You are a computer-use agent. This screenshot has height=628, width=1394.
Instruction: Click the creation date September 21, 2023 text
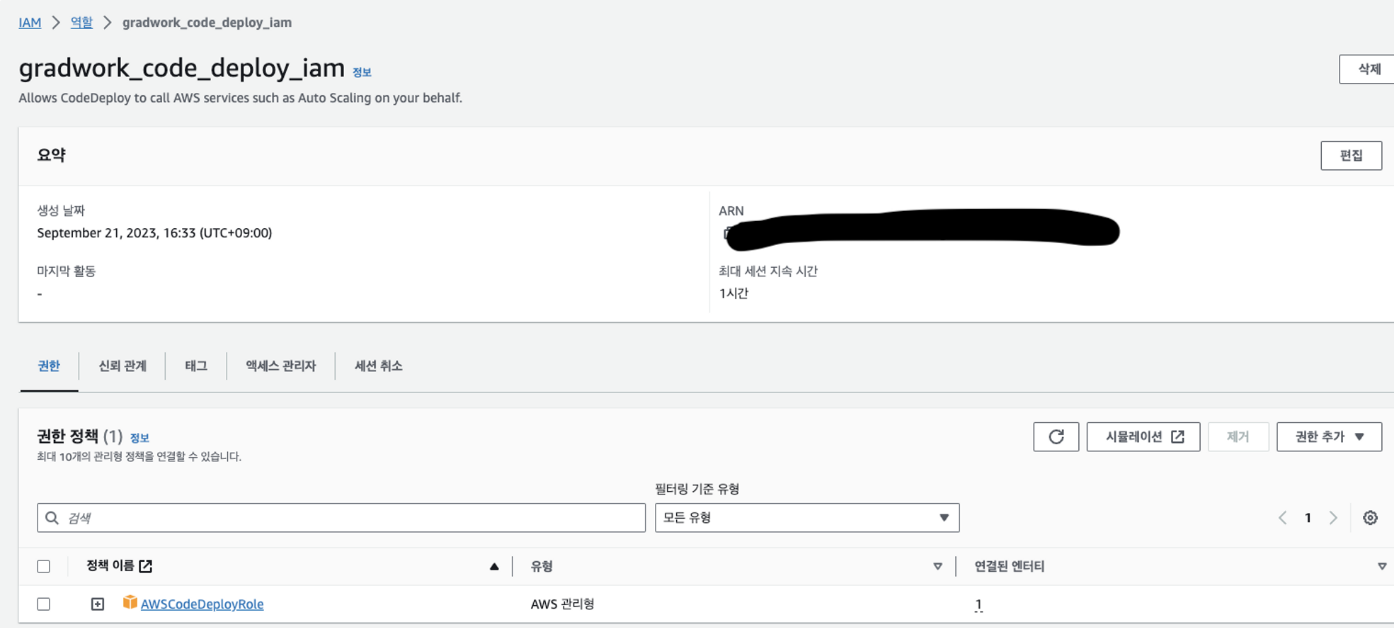click(154, 233)
